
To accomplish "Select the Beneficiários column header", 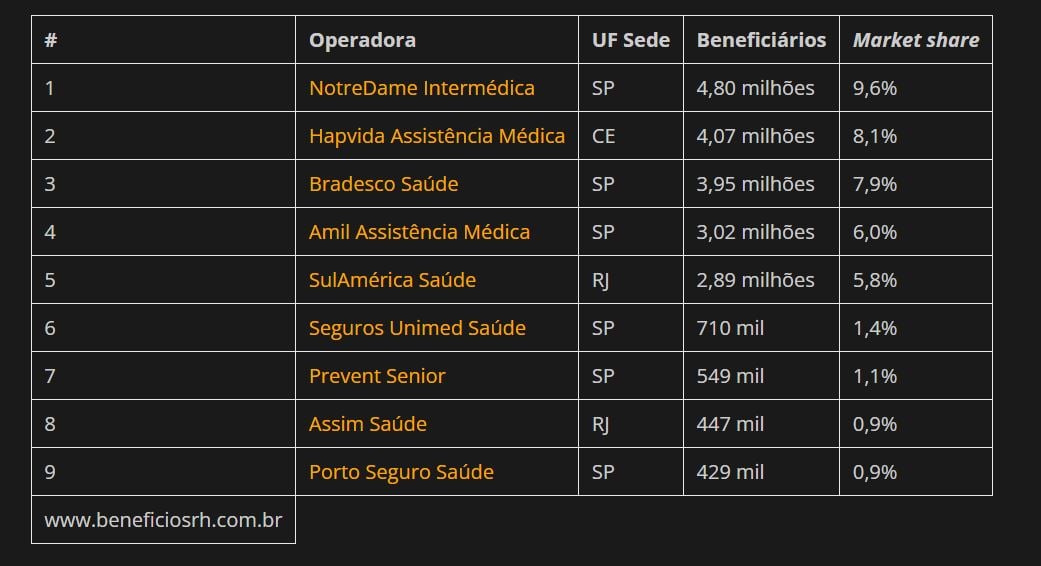I will (761, 40).
